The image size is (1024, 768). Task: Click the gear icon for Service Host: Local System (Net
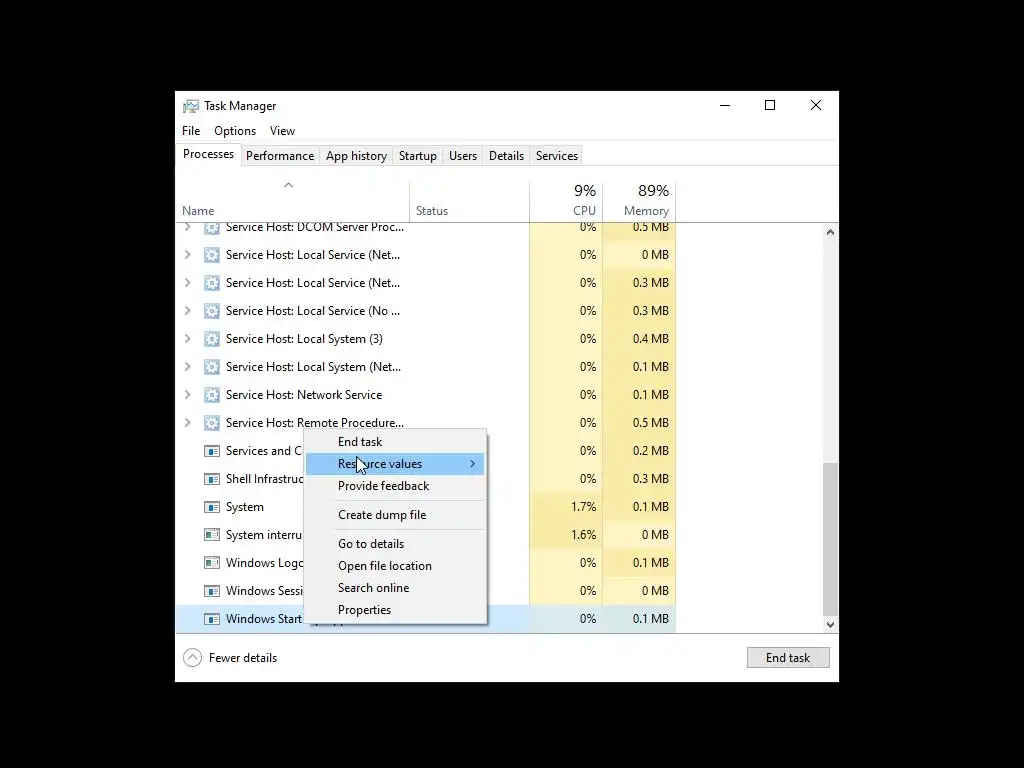(212, 367)
